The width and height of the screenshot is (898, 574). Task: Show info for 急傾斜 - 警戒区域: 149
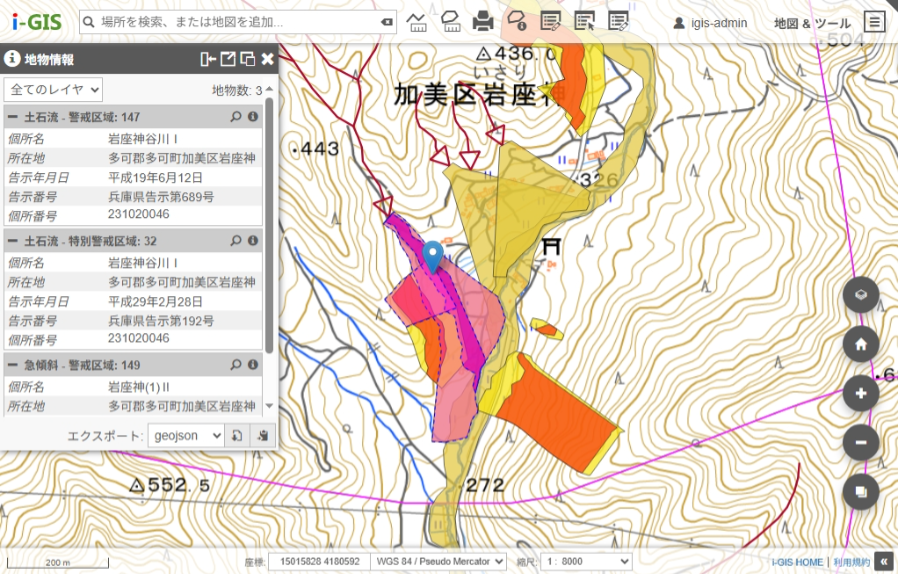pos(253,364)
